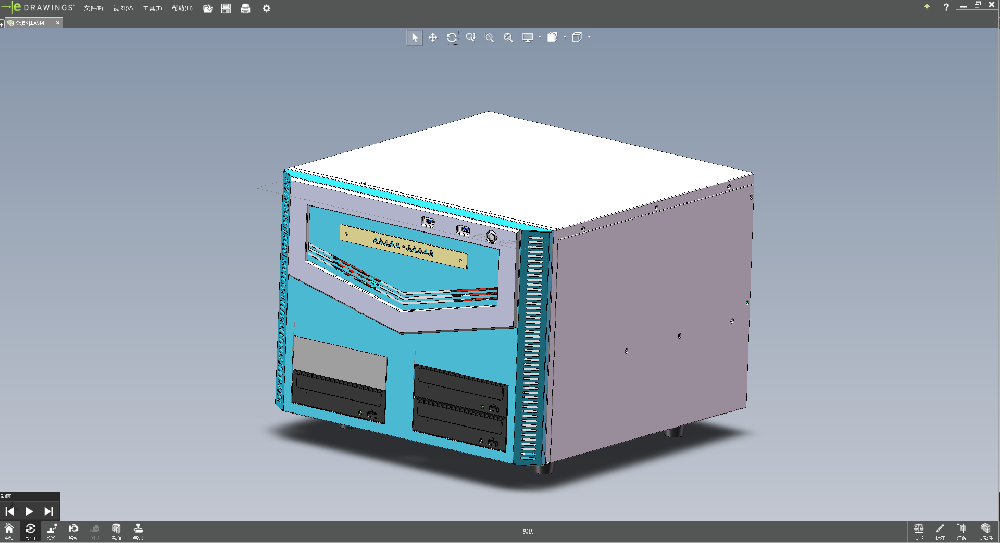Image resolution: width=1000 pixels, height=543 pixels.
Task: Print the model using the printer icon
Action: point(246,8)
